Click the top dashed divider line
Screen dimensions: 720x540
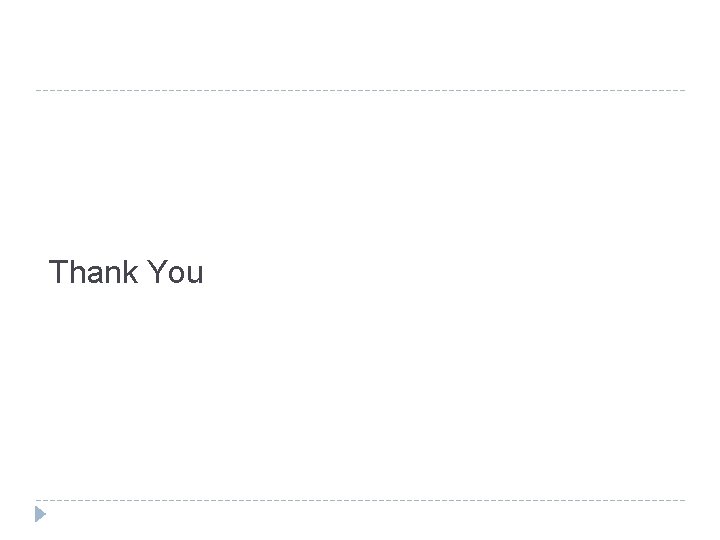point(360,91)
